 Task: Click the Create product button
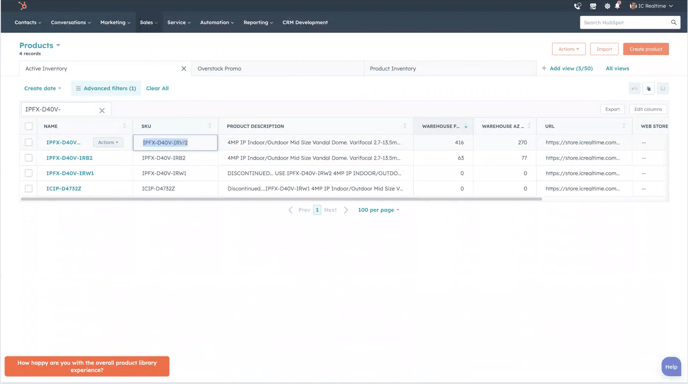(x=646, y=49)
